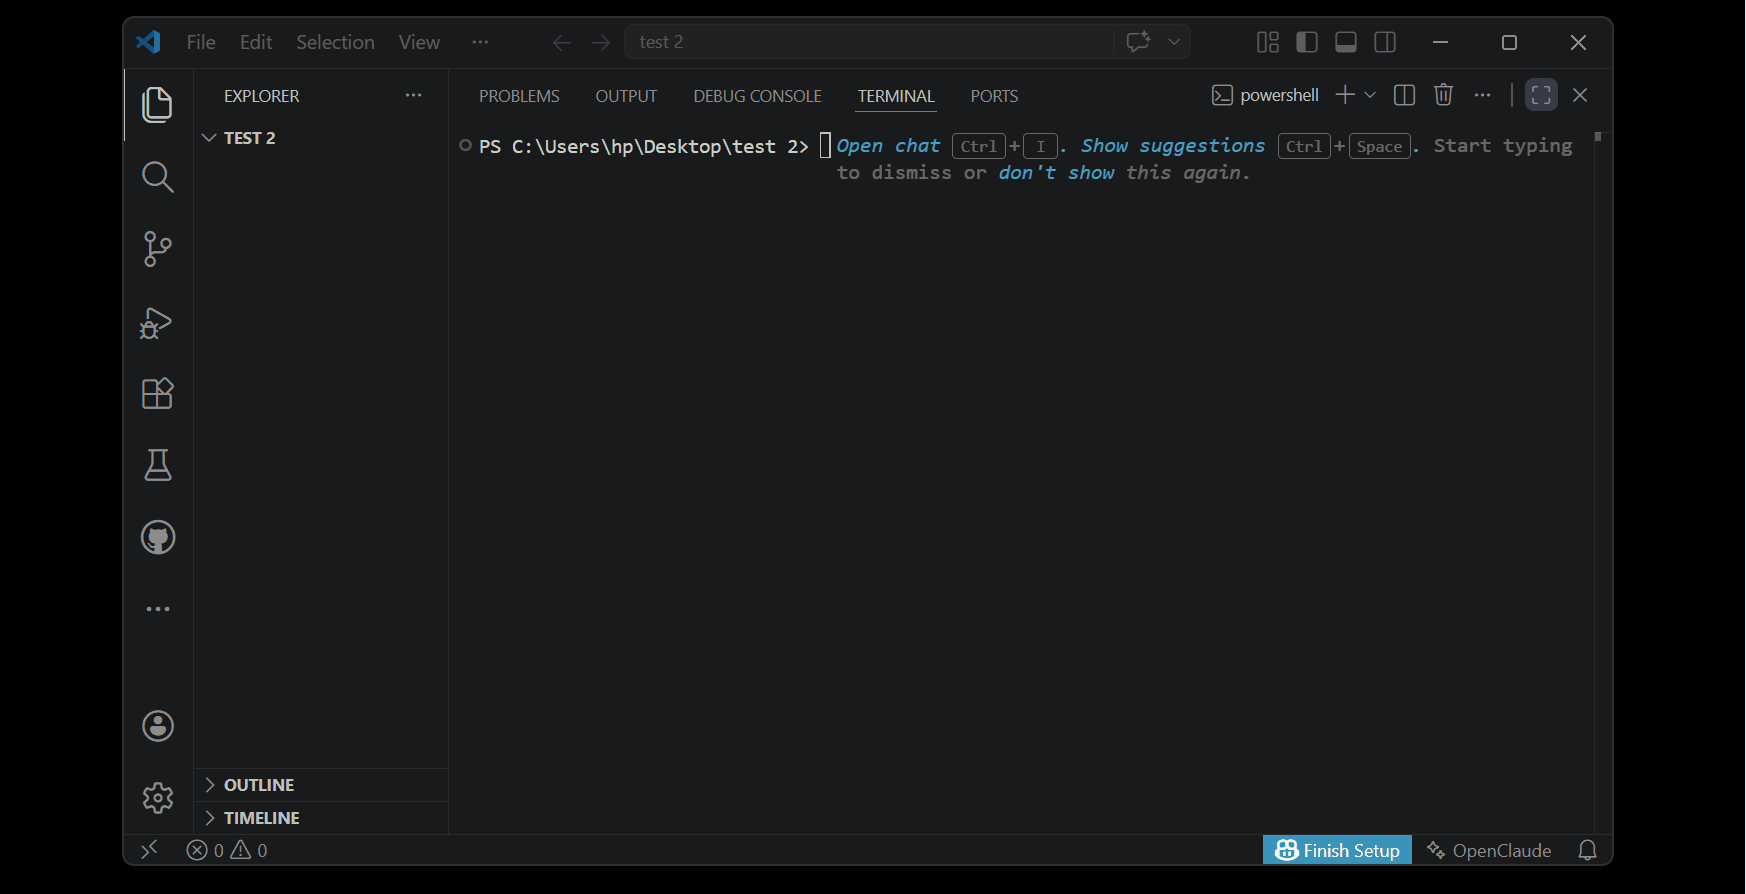1746x894 pixels.
Task: Toggle primary side bar visibility
Action: (x=1306, y=42)
